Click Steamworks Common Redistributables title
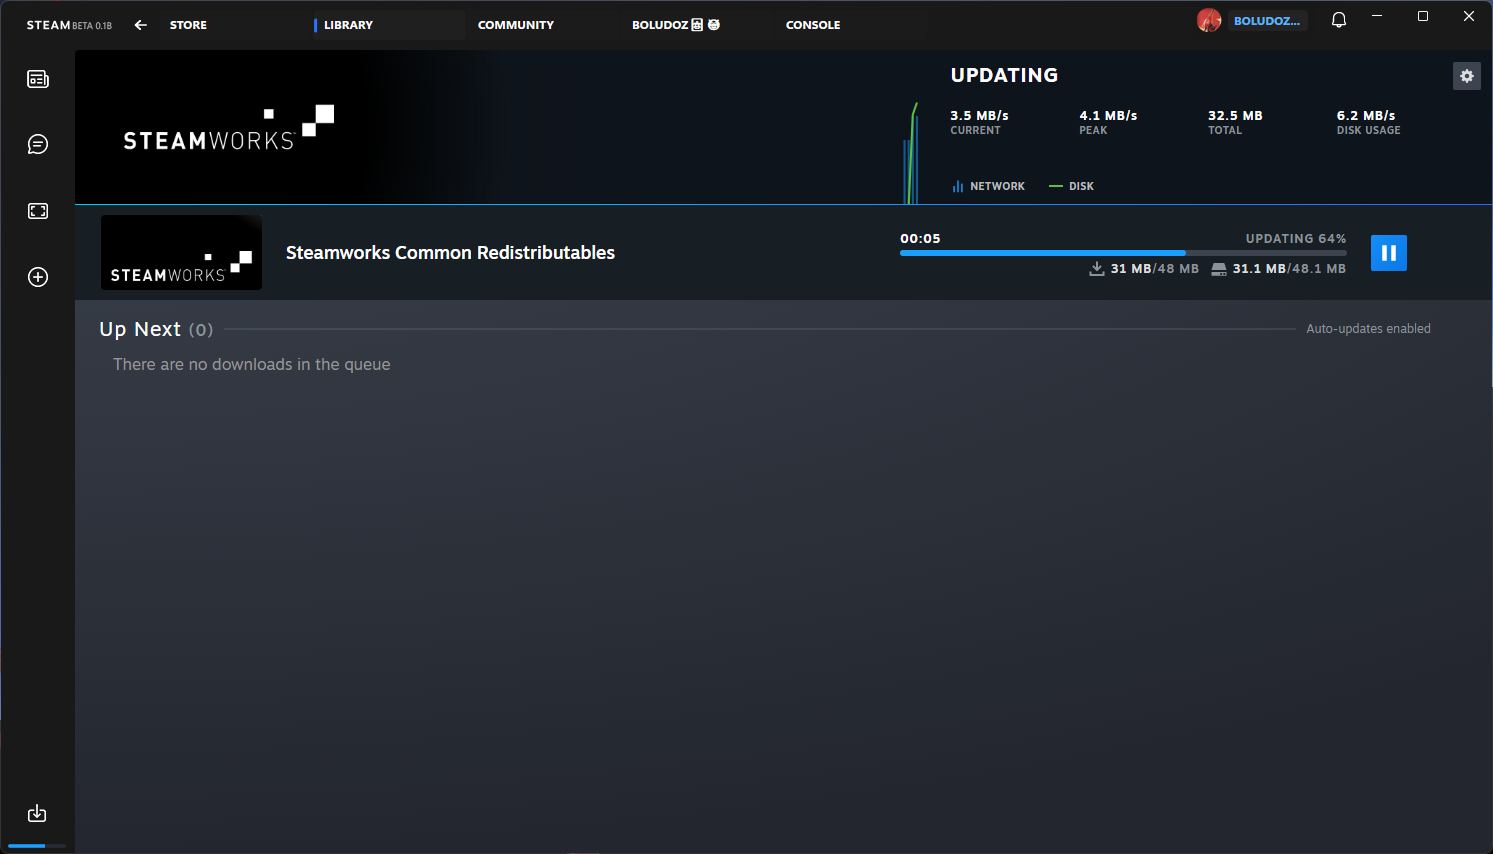Screen dimensions: 1493x854 (x=450, y=253)
